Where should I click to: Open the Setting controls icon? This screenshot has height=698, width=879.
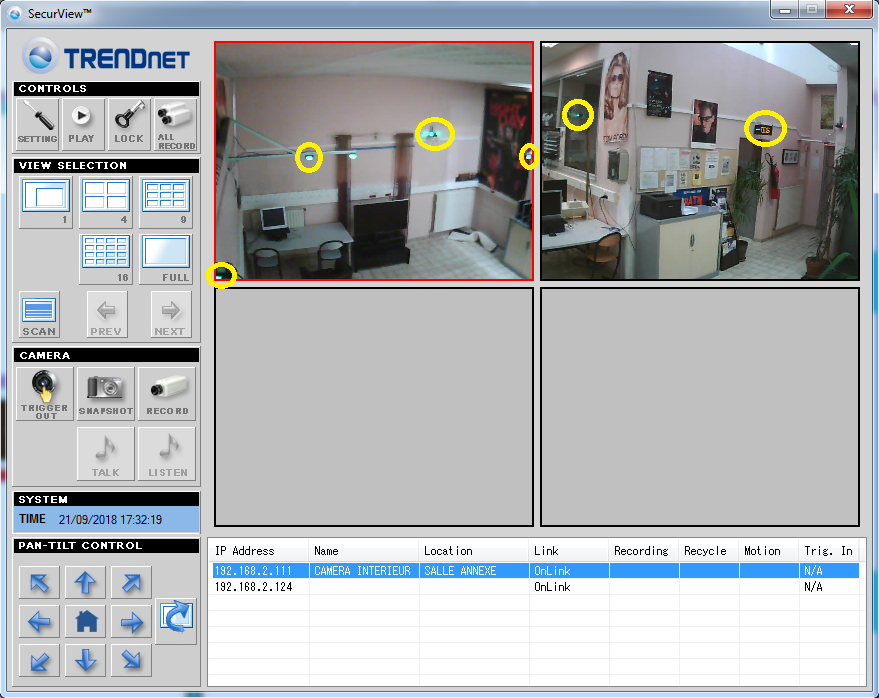tap(38, 124)
